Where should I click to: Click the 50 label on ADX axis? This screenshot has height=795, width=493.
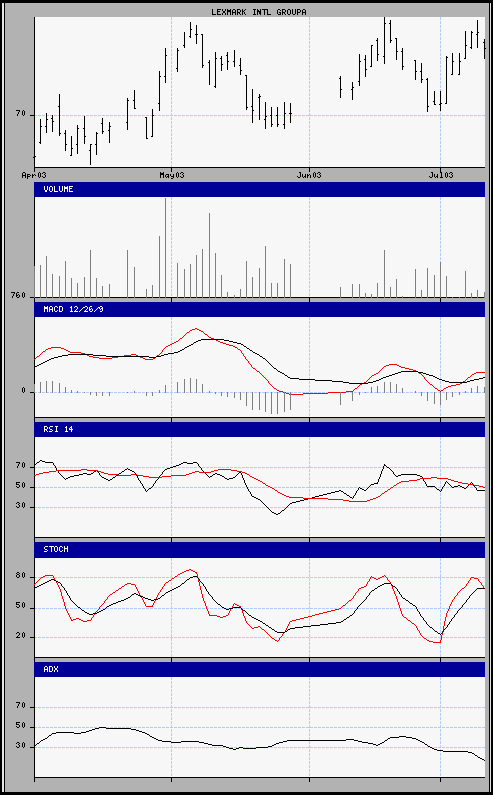pyautogui.click(x=21, y=726)
